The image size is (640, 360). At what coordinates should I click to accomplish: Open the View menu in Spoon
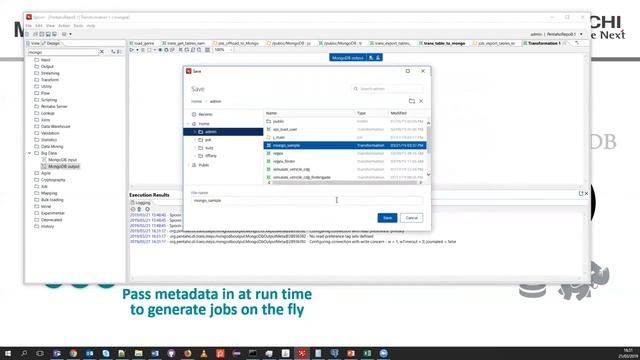50,26
